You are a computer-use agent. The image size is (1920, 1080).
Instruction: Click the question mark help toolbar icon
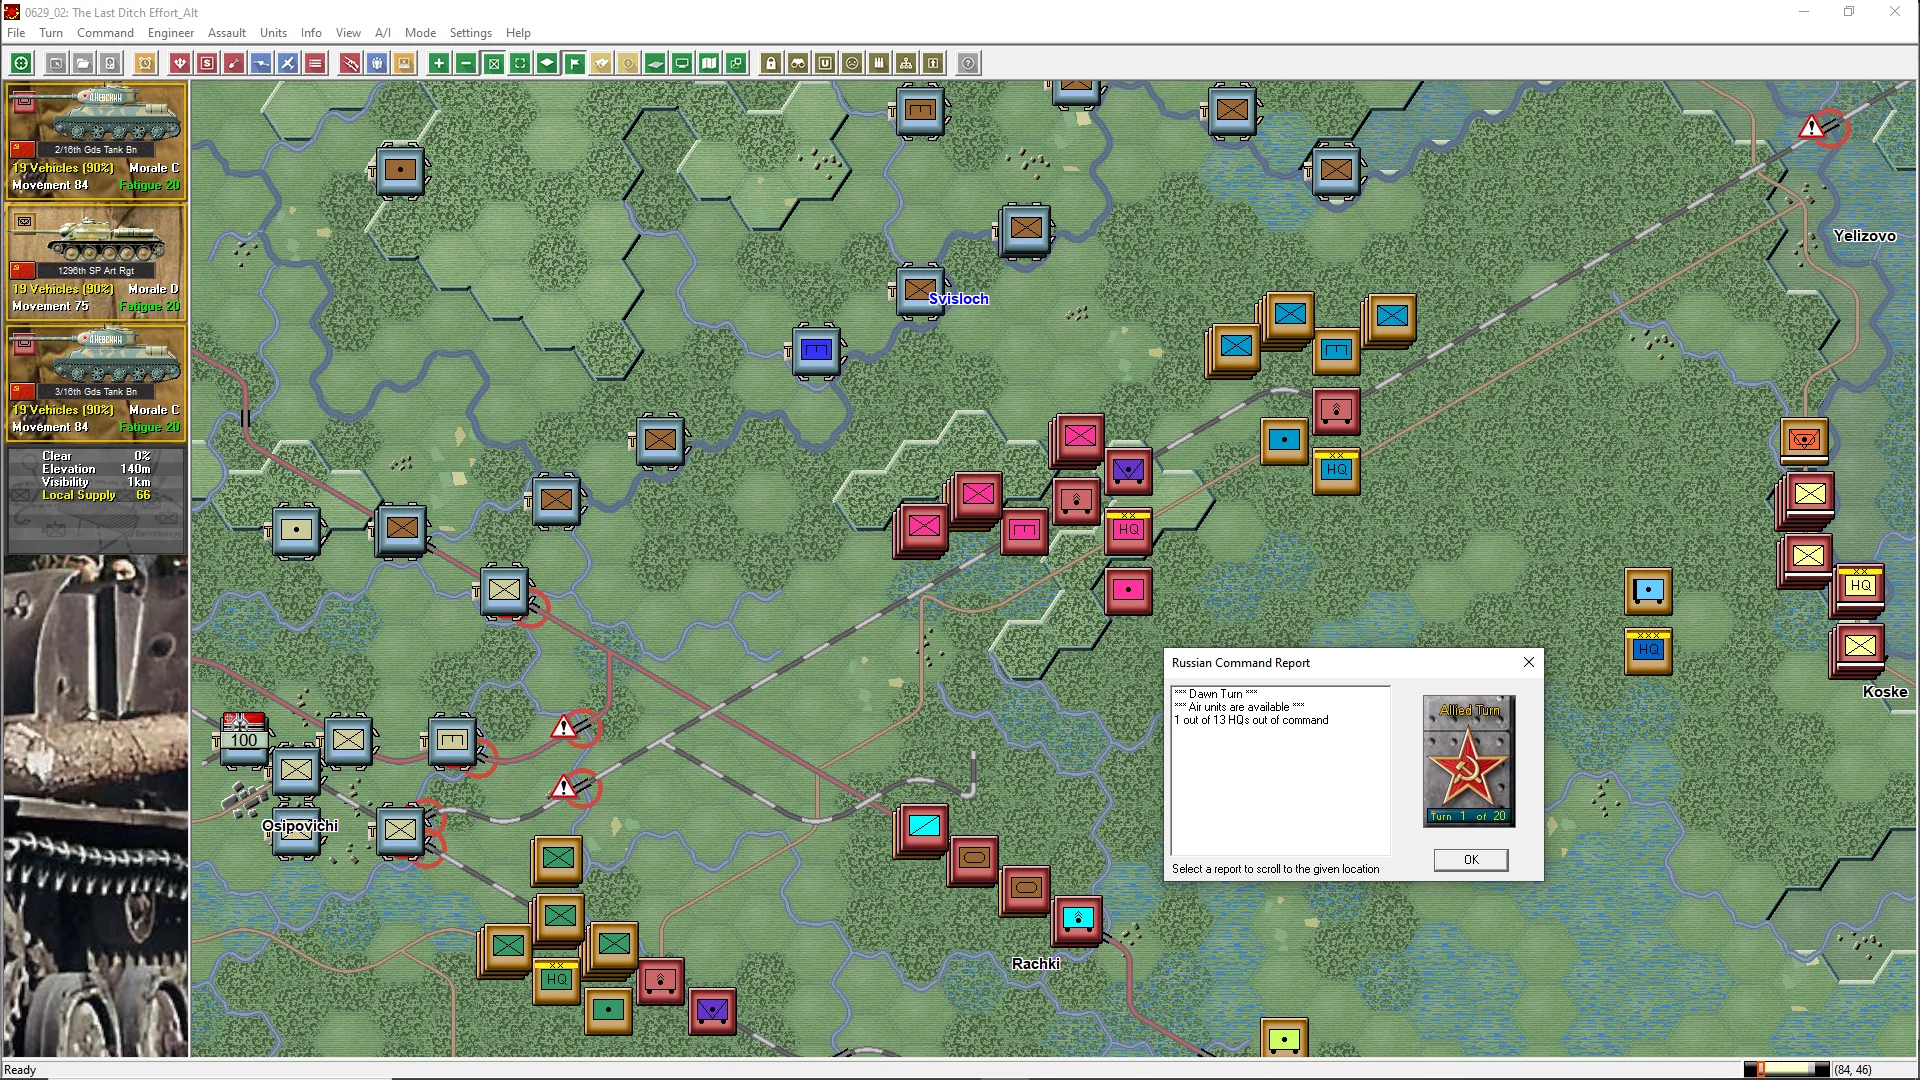(x=968, y=64)
